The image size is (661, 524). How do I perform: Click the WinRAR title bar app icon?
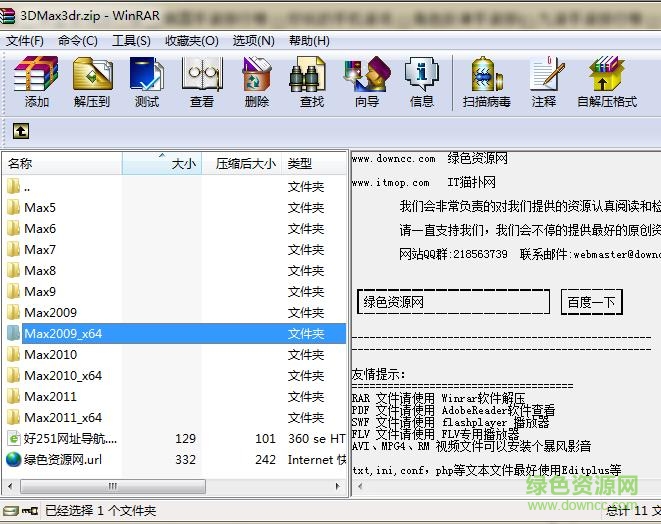pyautogui.click(x=8, y=16)
